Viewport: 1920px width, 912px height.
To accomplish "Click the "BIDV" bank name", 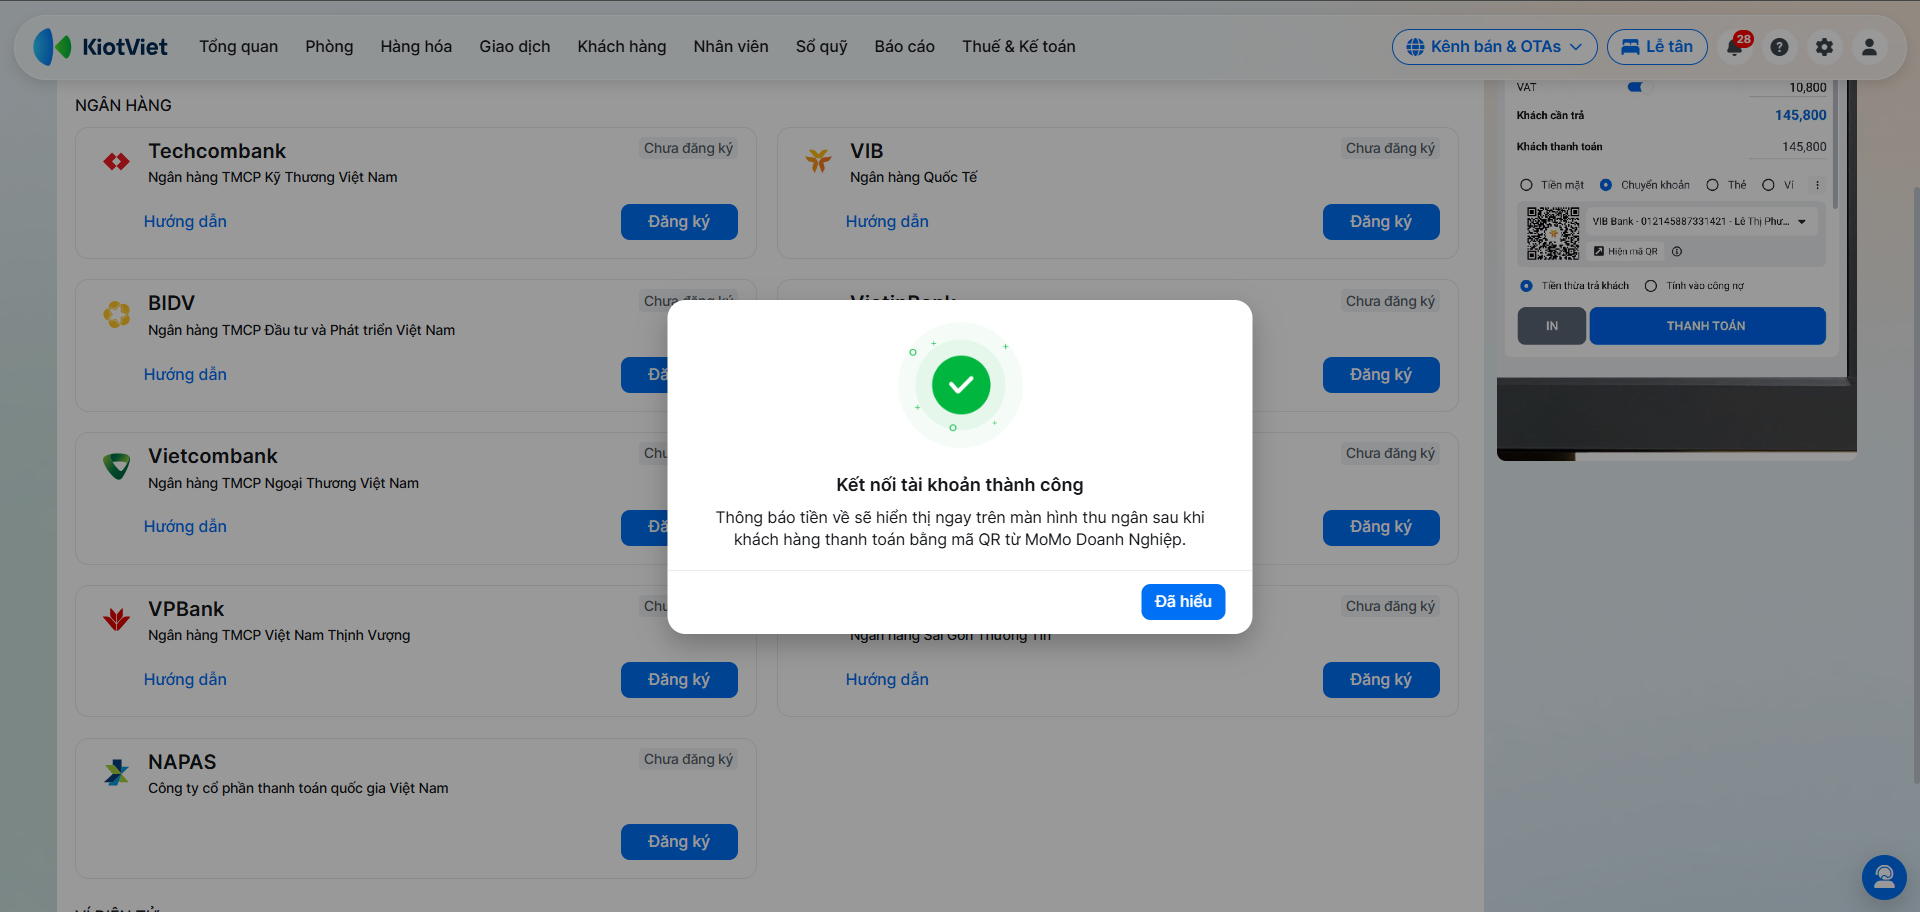I will click(x=171, y=303).
